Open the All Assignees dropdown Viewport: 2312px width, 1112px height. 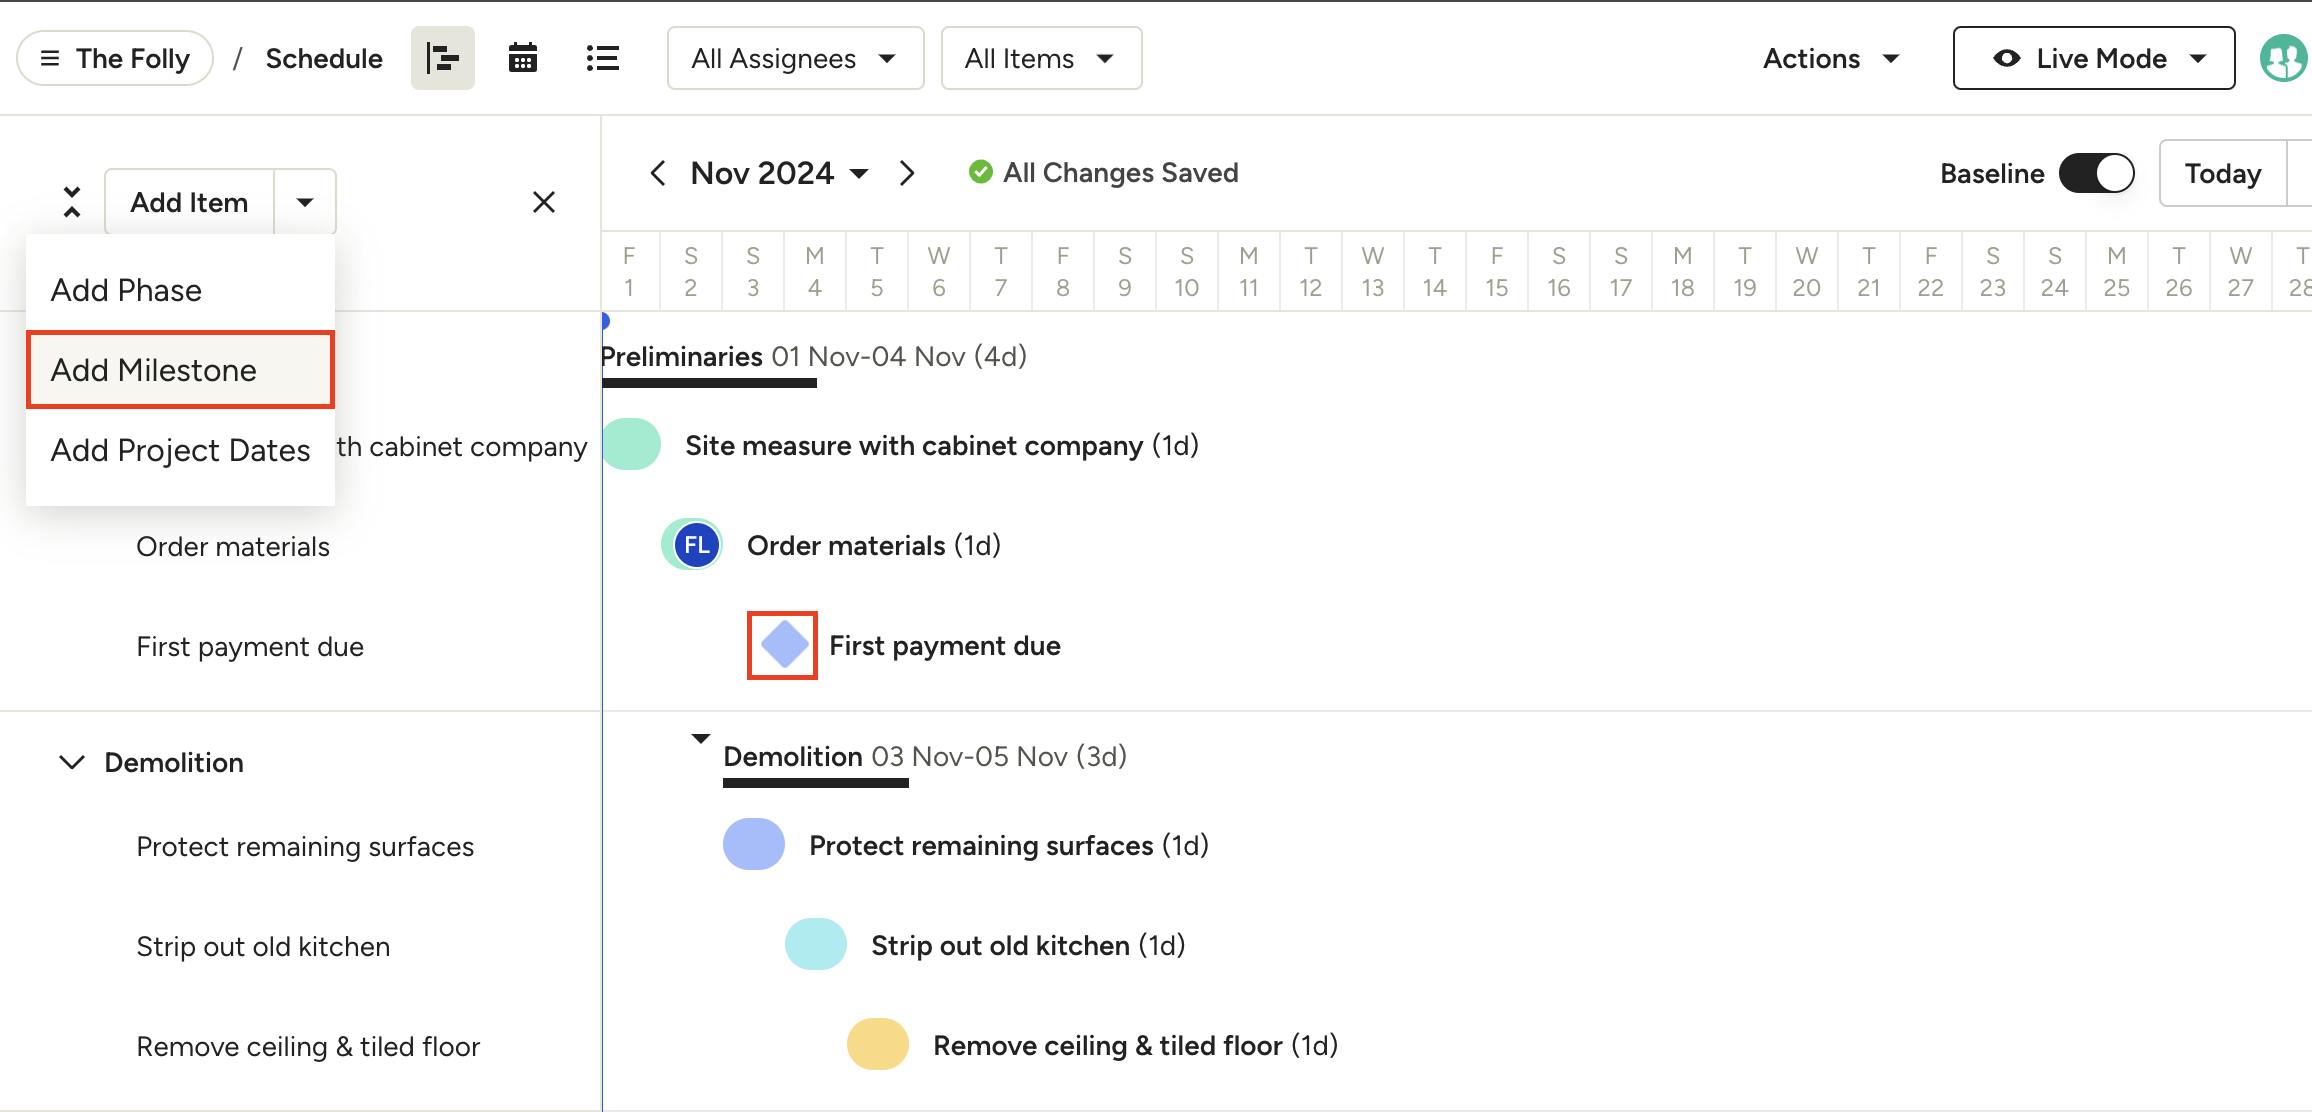pos(795,58)
